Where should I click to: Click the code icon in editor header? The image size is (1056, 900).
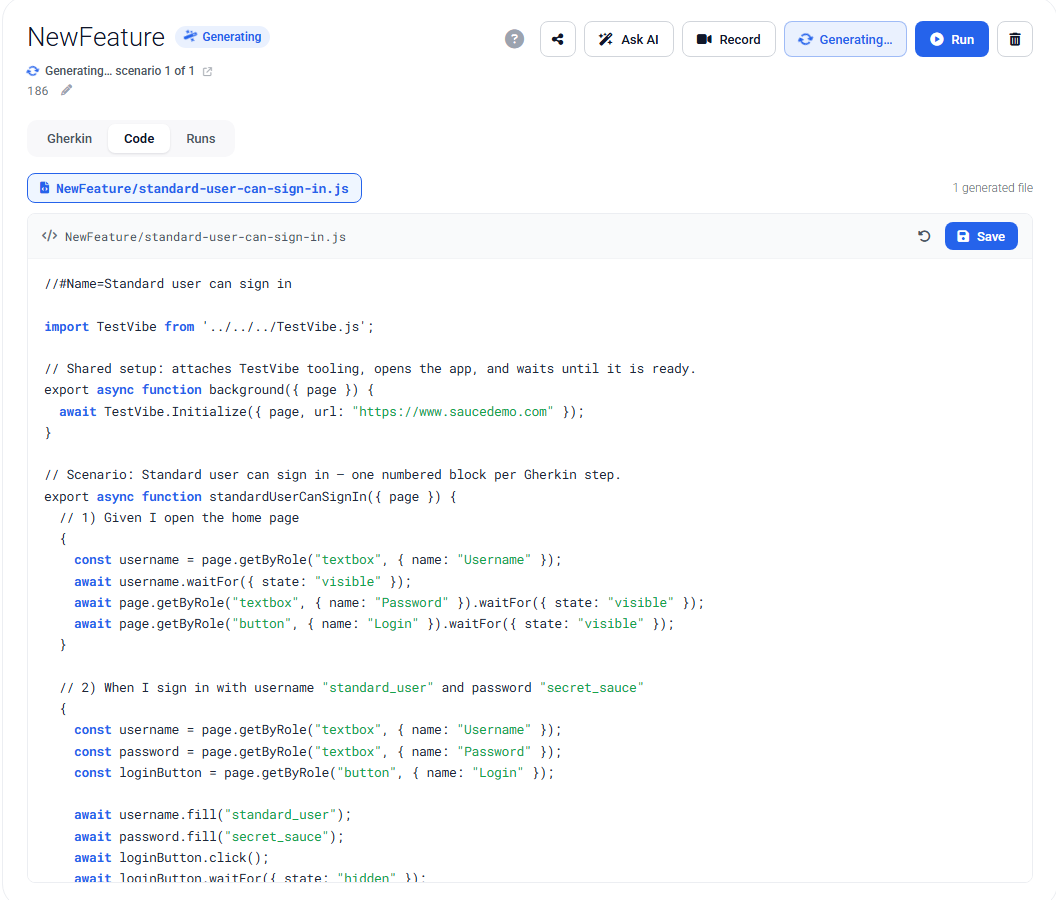pyautogui.click(x=49, y=236)
